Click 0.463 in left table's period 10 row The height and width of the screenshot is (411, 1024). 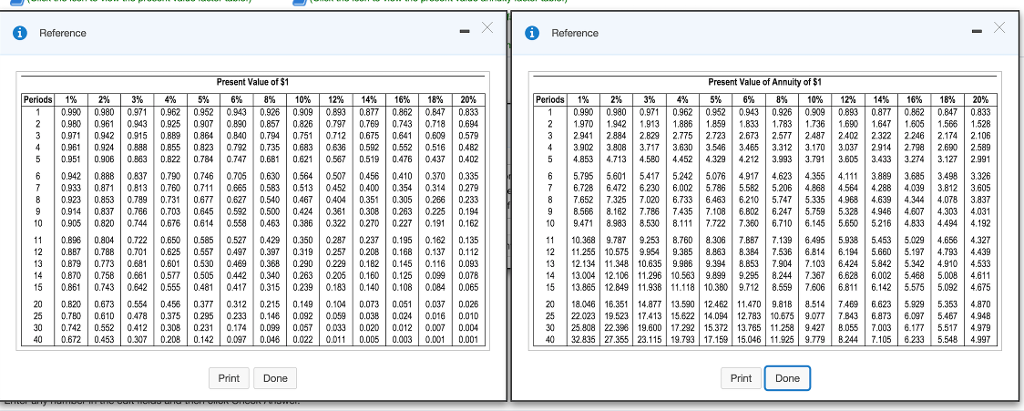click(270, 222)
